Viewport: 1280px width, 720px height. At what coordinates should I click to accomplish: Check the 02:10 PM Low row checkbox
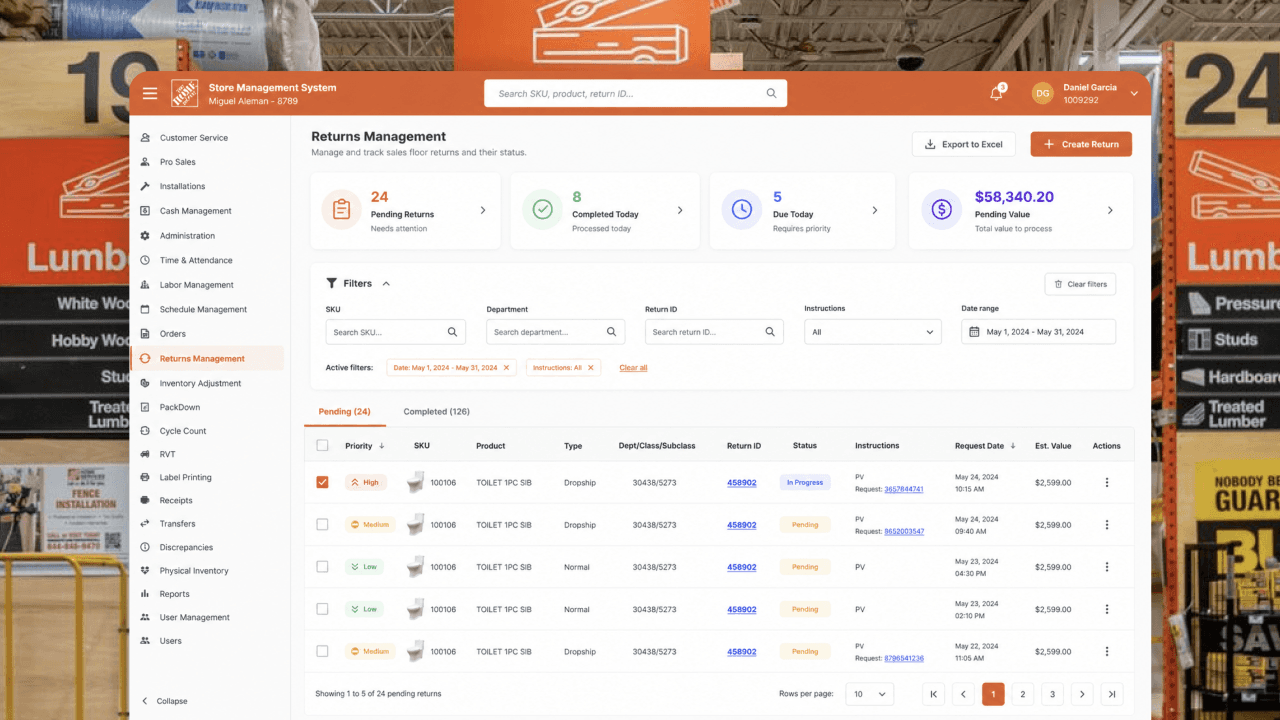point(322,608)
